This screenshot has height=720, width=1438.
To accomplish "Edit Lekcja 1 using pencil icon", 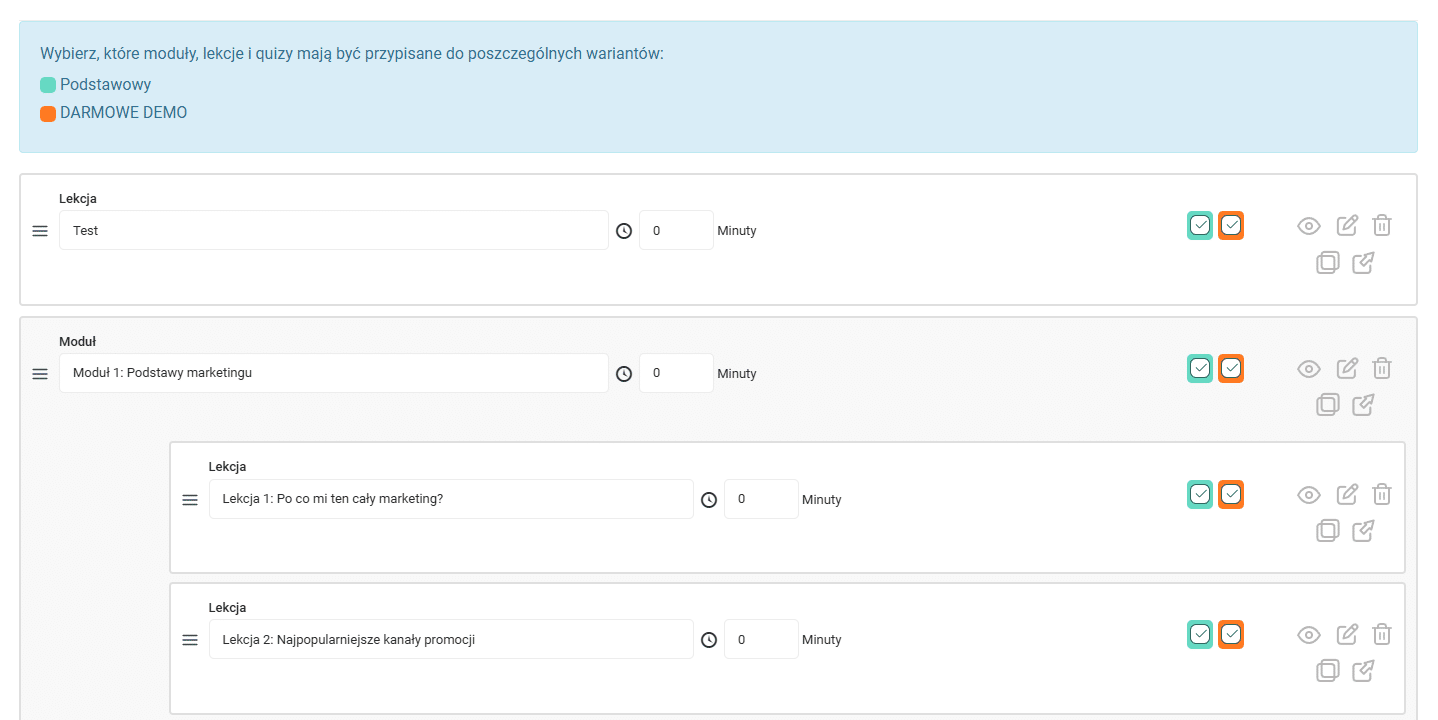I will 1347,494.
